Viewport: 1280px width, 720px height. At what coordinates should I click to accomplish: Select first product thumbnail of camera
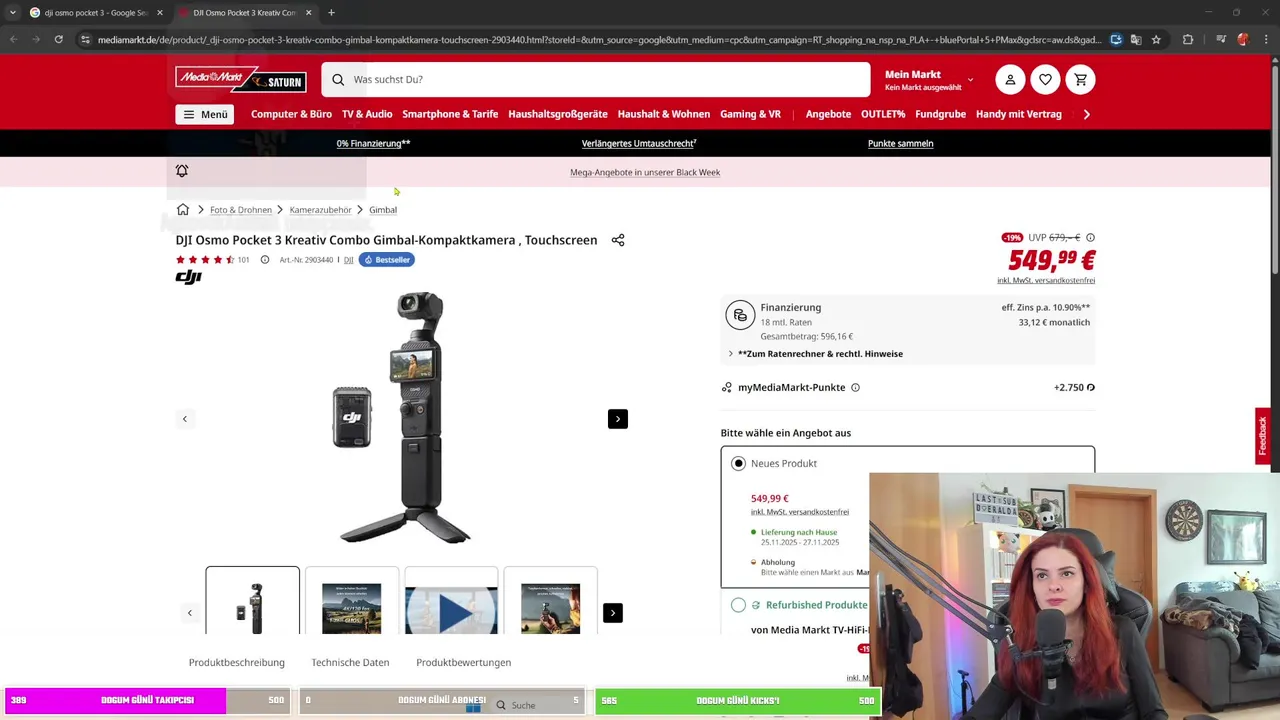coord(252,601)
